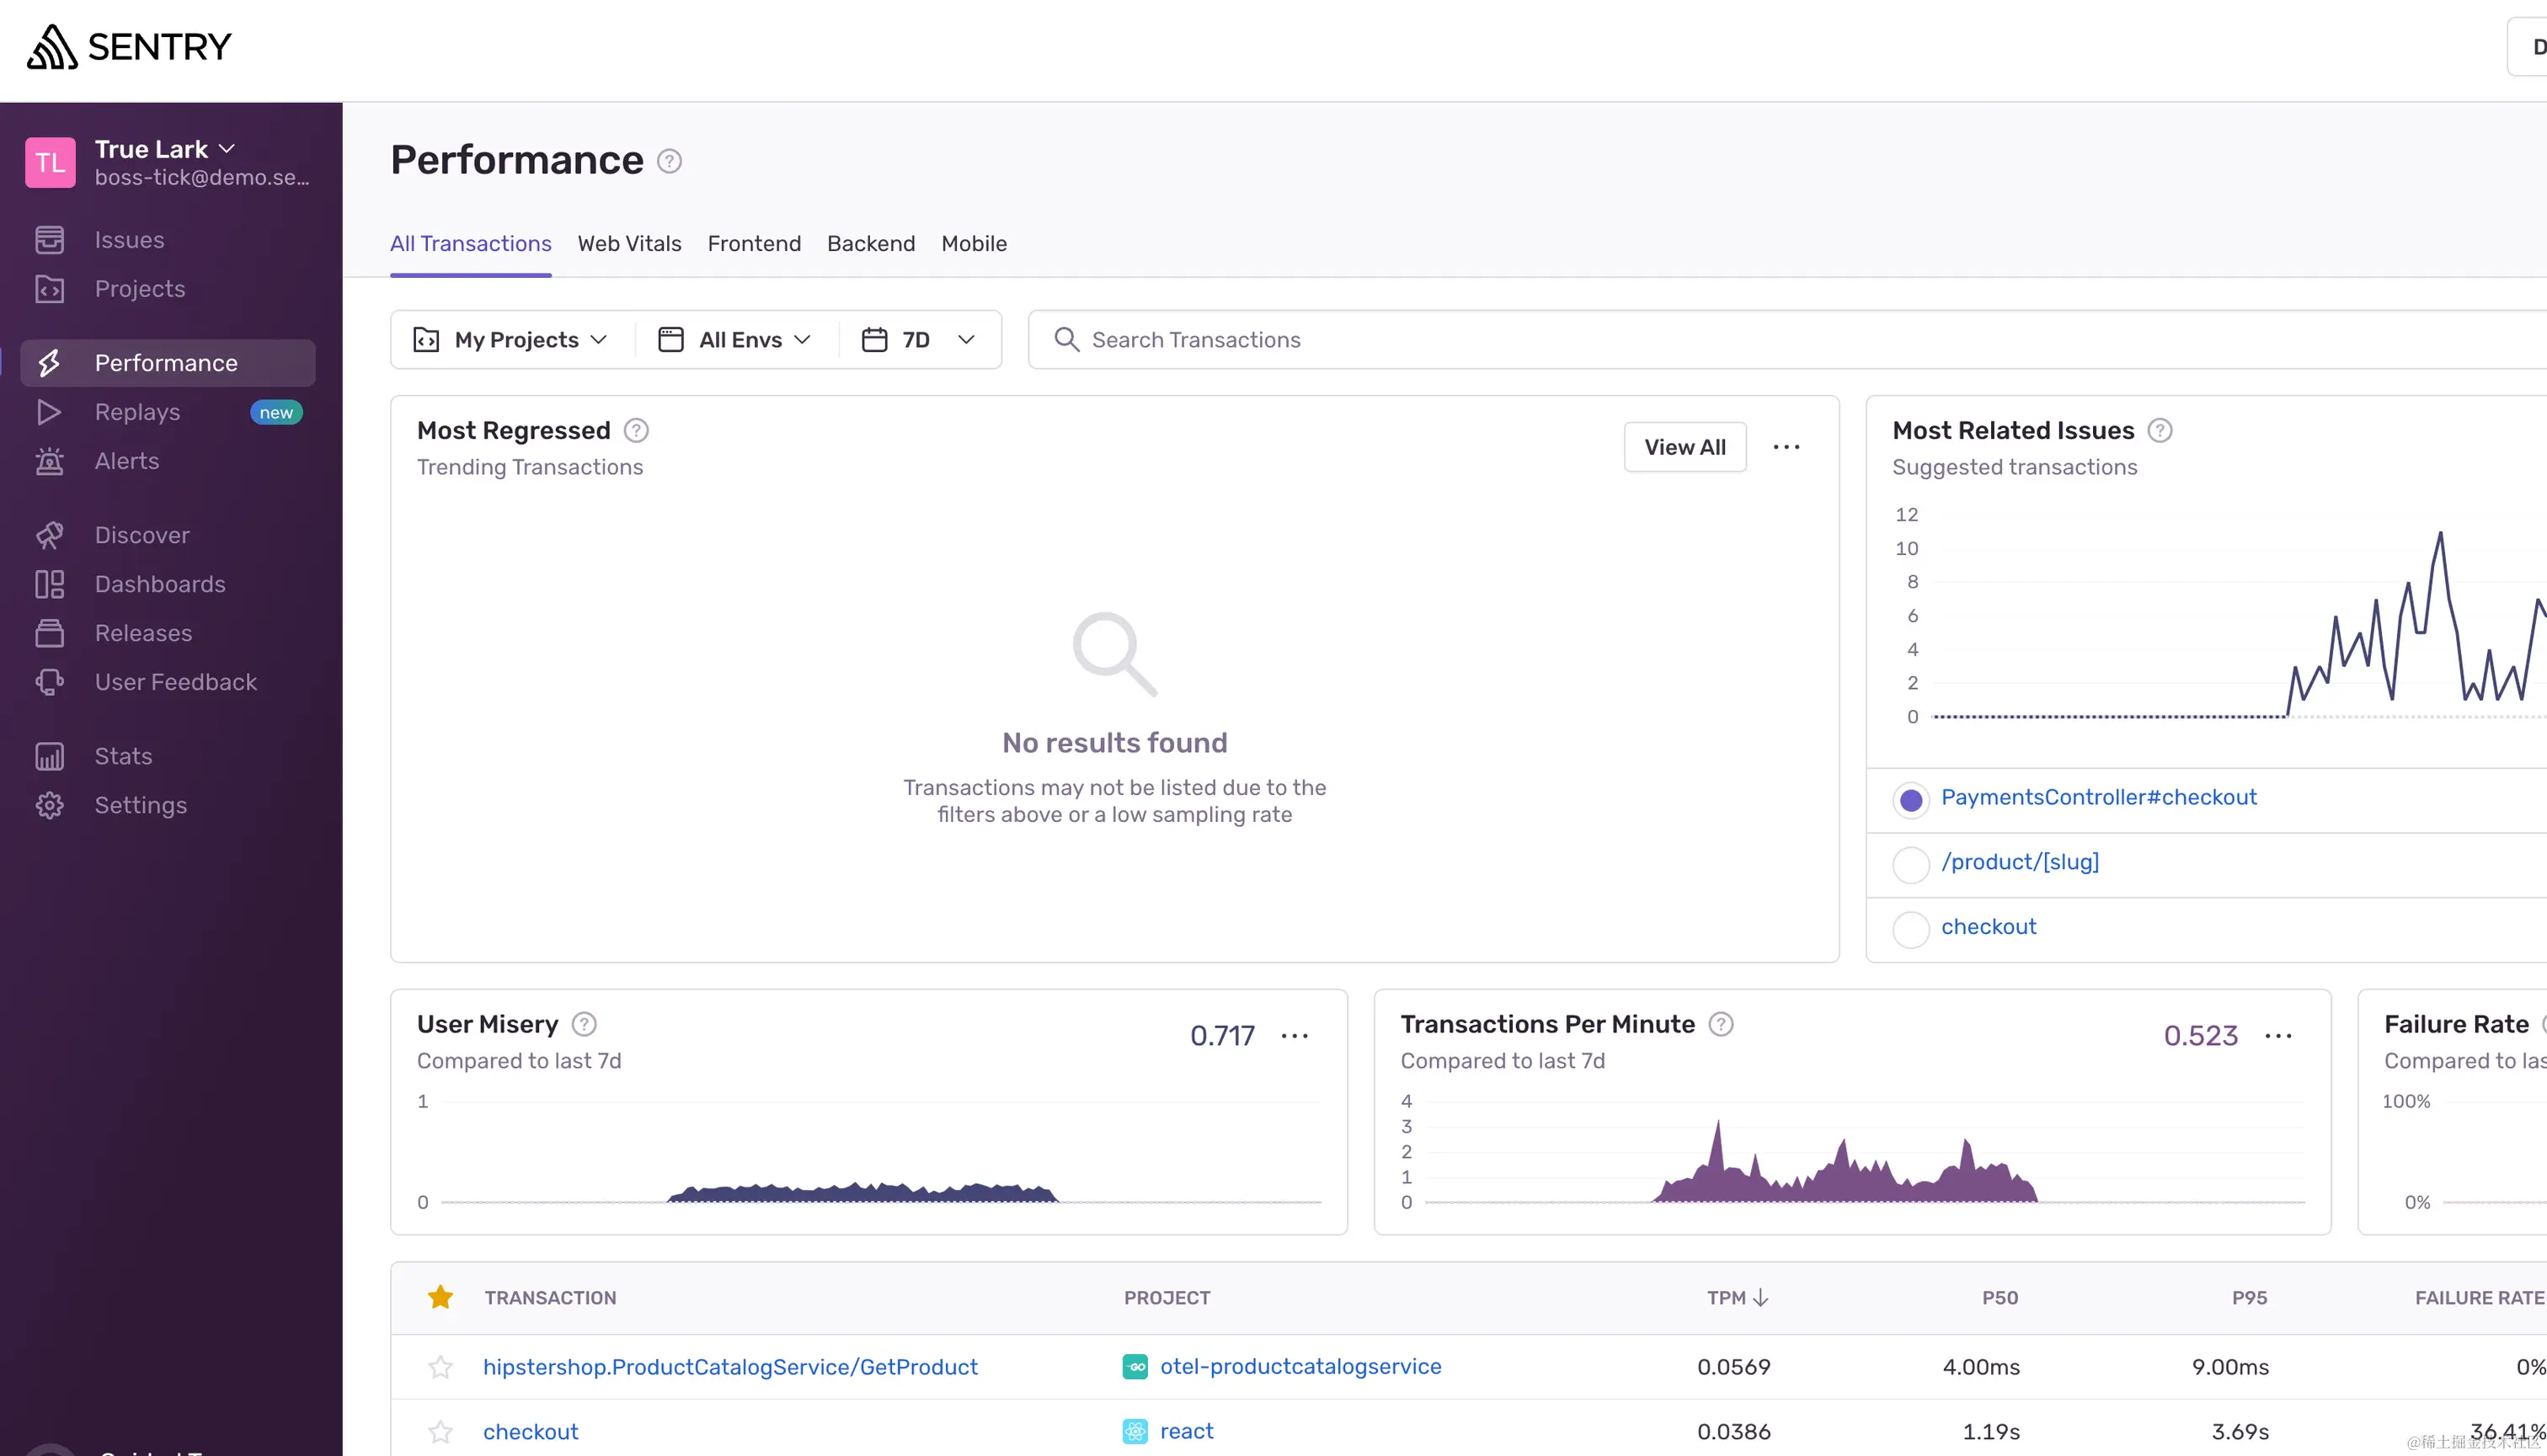Open the otel-productcatalogservice project link
2547x1456 pixels.
(x=1300, y=1366)
